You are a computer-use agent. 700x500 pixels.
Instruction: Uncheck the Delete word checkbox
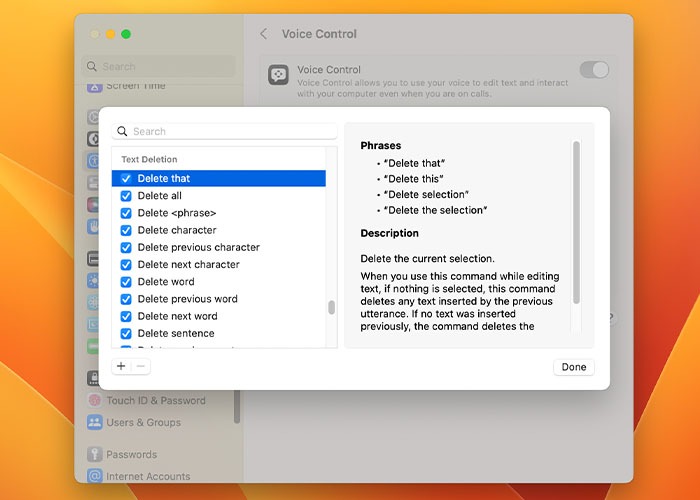[x=126, y=282]
